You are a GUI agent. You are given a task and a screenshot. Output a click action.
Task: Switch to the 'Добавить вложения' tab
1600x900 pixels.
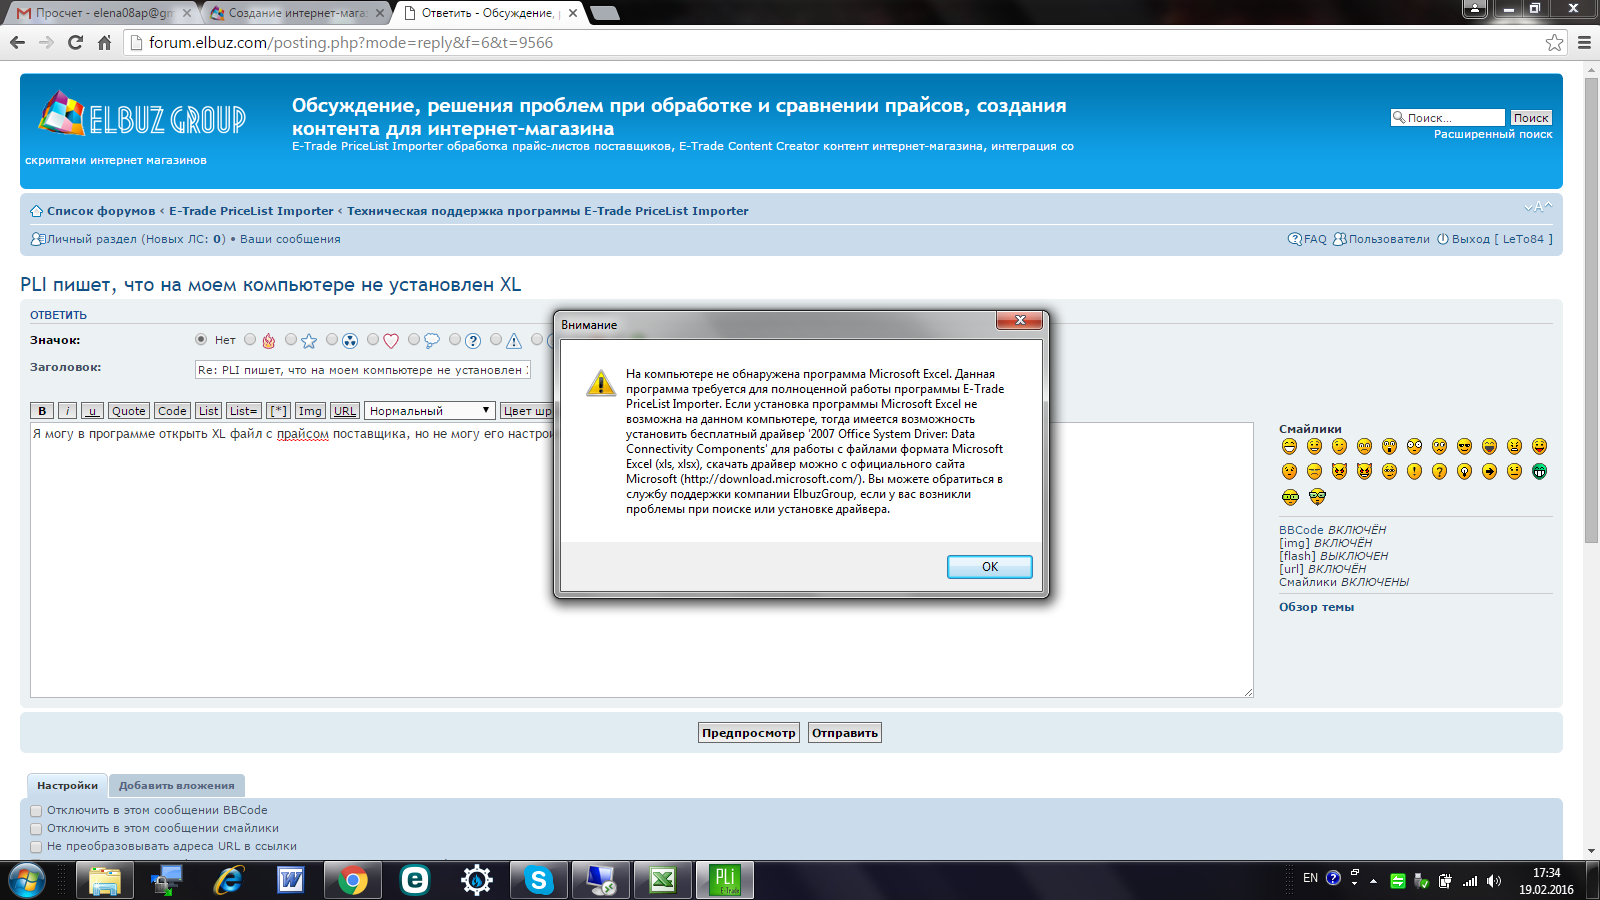[x=177, y=786]
